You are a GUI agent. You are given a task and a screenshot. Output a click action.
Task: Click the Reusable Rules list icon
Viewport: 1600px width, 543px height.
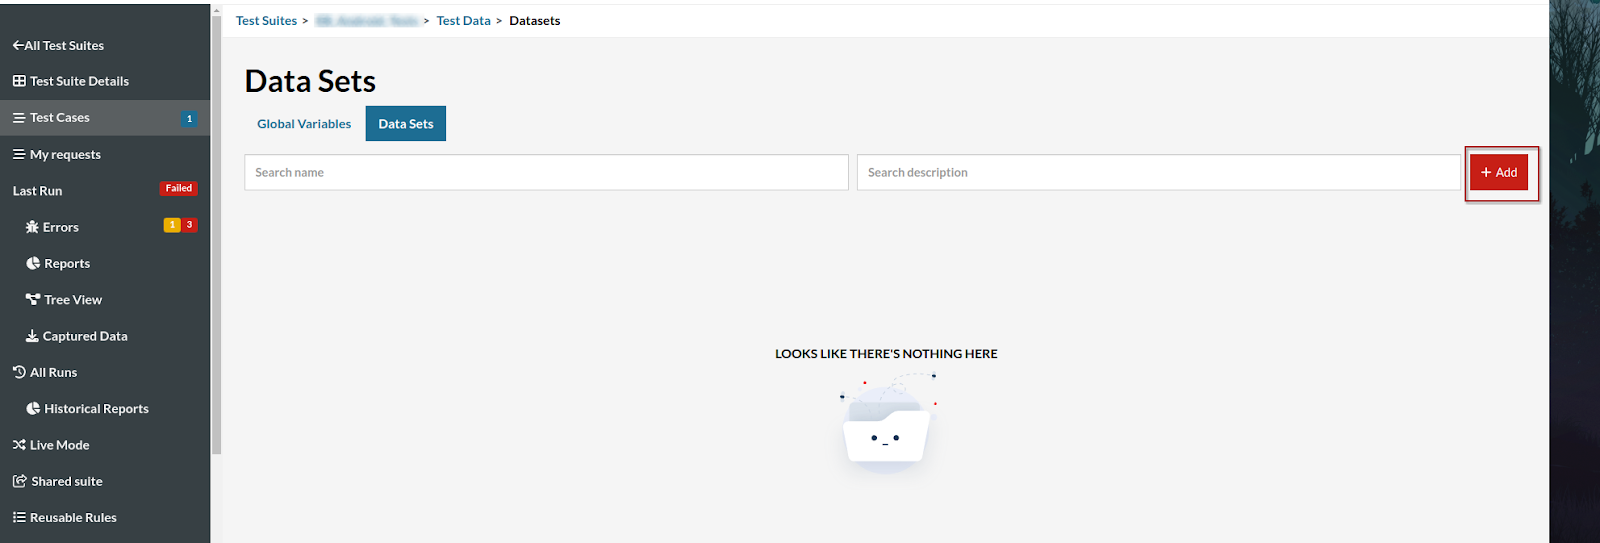click(x=19, y=517)
